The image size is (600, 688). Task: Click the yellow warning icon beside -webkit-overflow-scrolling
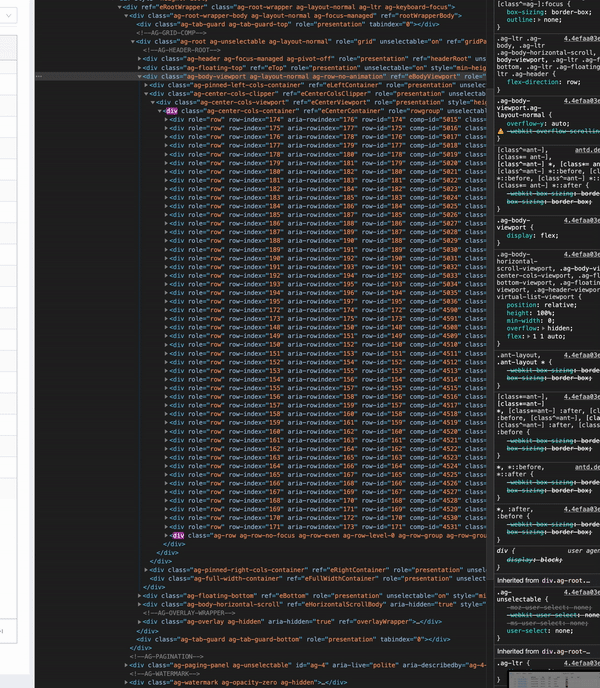coord(500,131)
